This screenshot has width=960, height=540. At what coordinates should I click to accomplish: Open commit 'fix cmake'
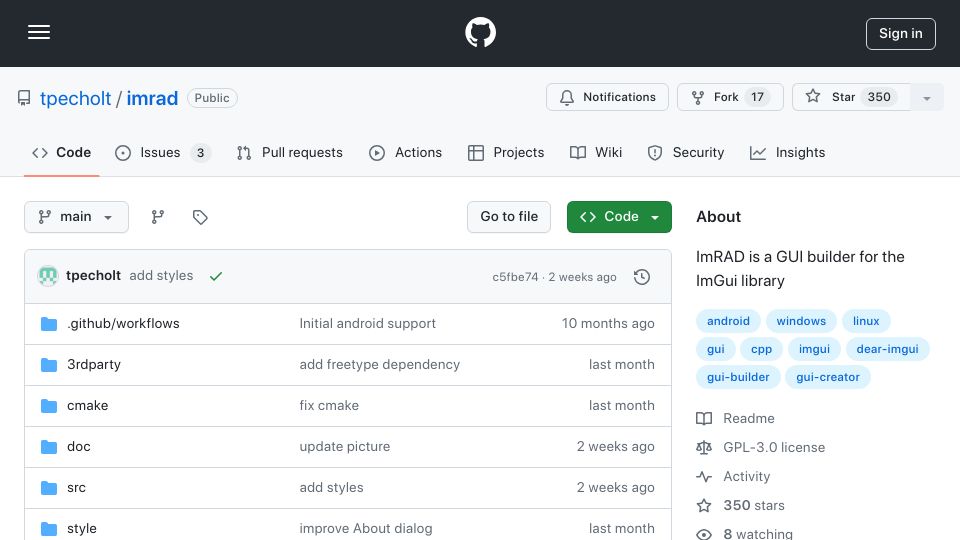pos(329,405)
